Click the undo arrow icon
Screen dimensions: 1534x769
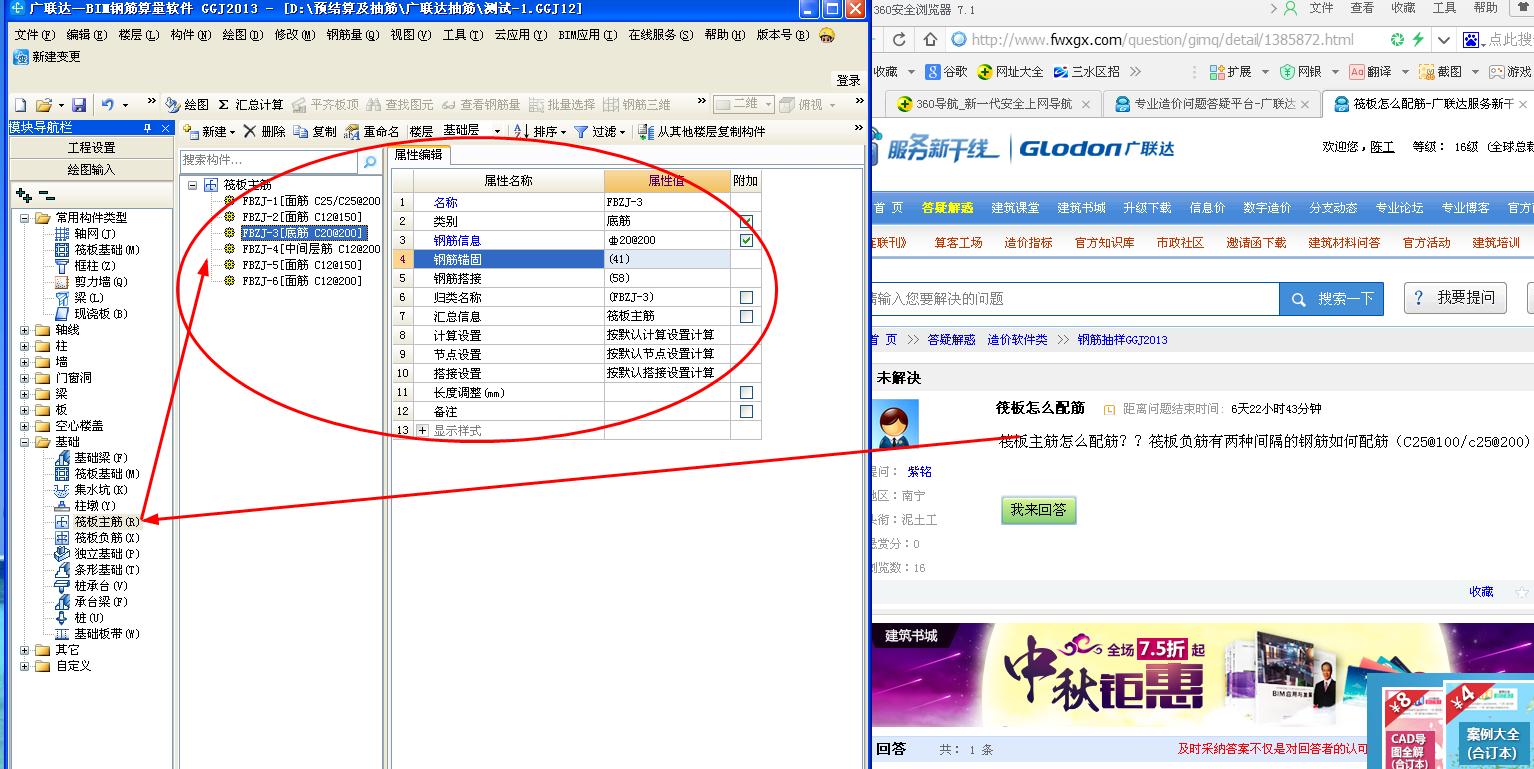click(x=108, y=105)
